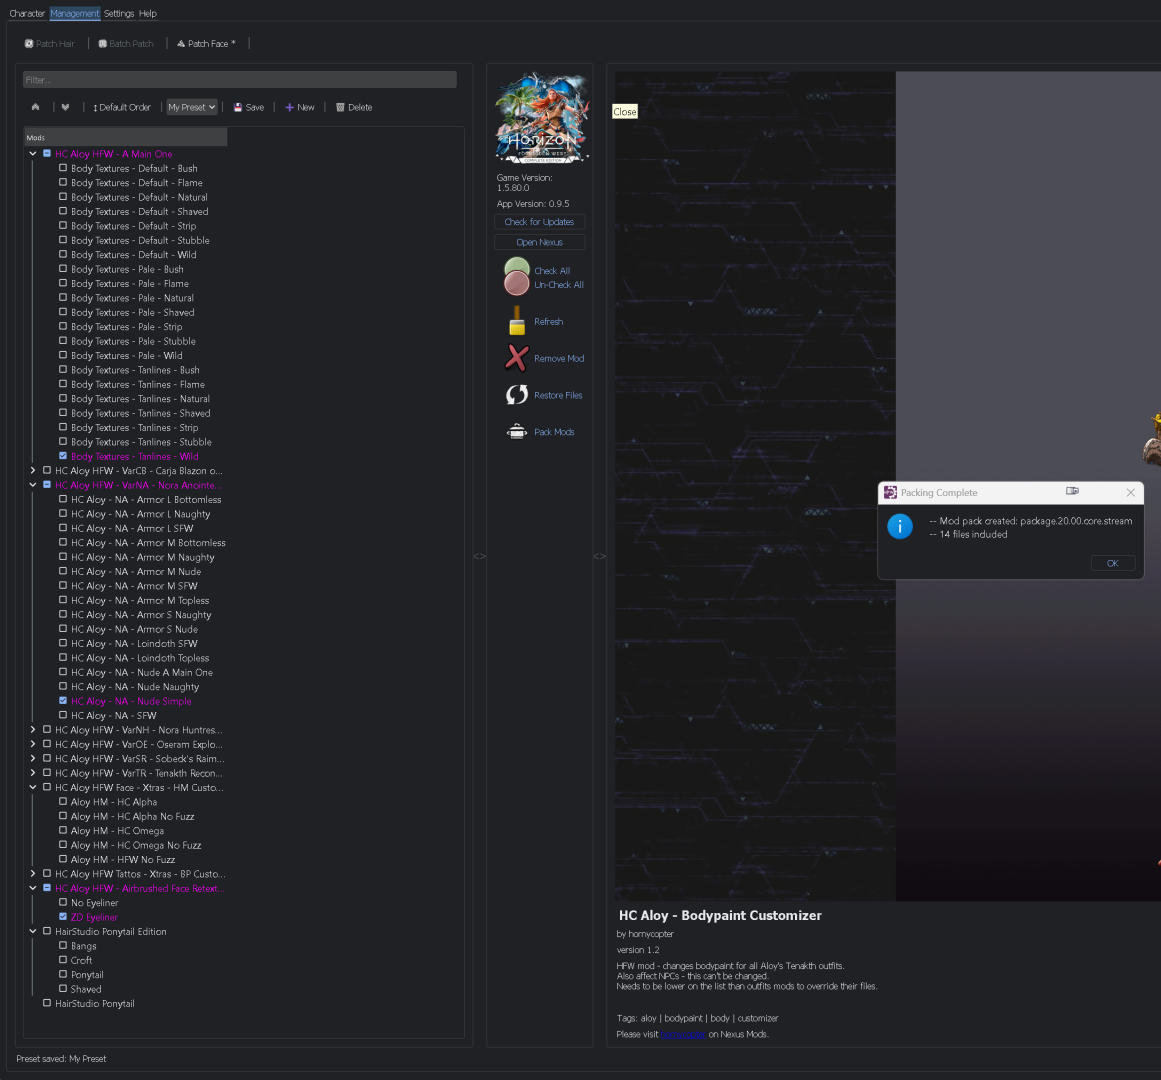
Task: Open the Character menu
Action: click(27, 13)
